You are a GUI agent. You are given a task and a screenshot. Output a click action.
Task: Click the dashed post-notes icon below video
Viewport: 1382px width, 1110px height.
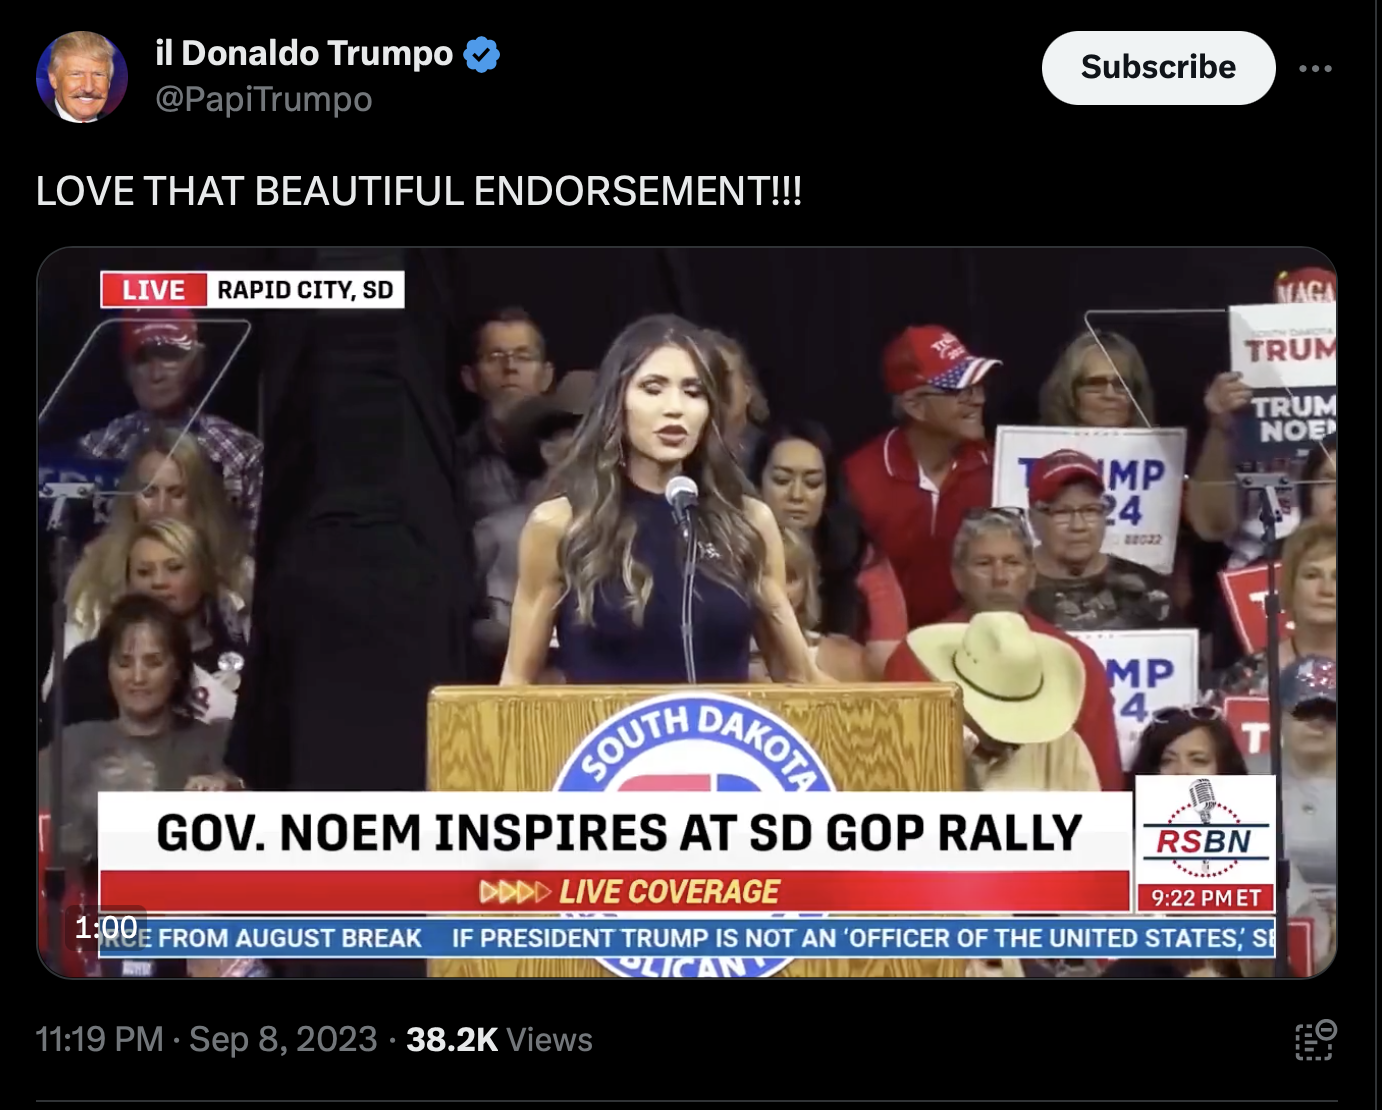[x=1315, y=1040]
